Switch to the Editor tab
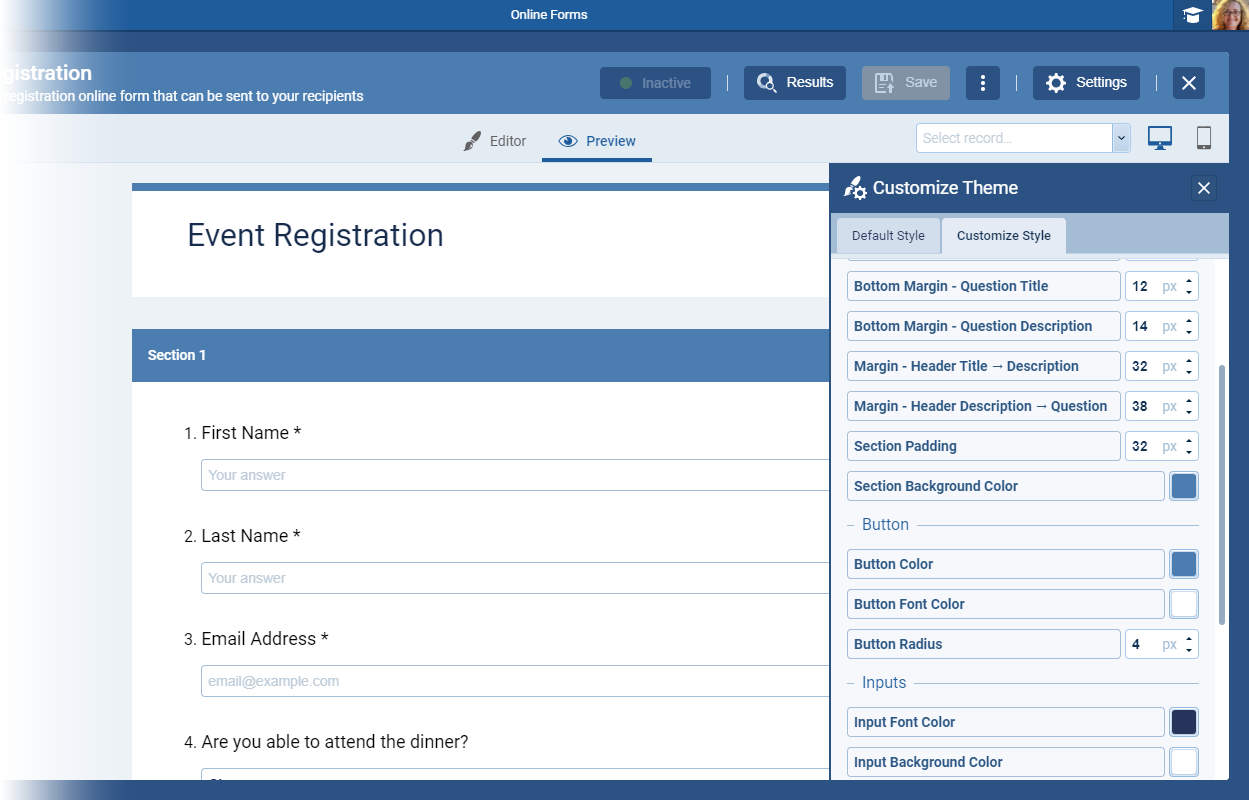1249x800 pixels. (x=495, y=141)
